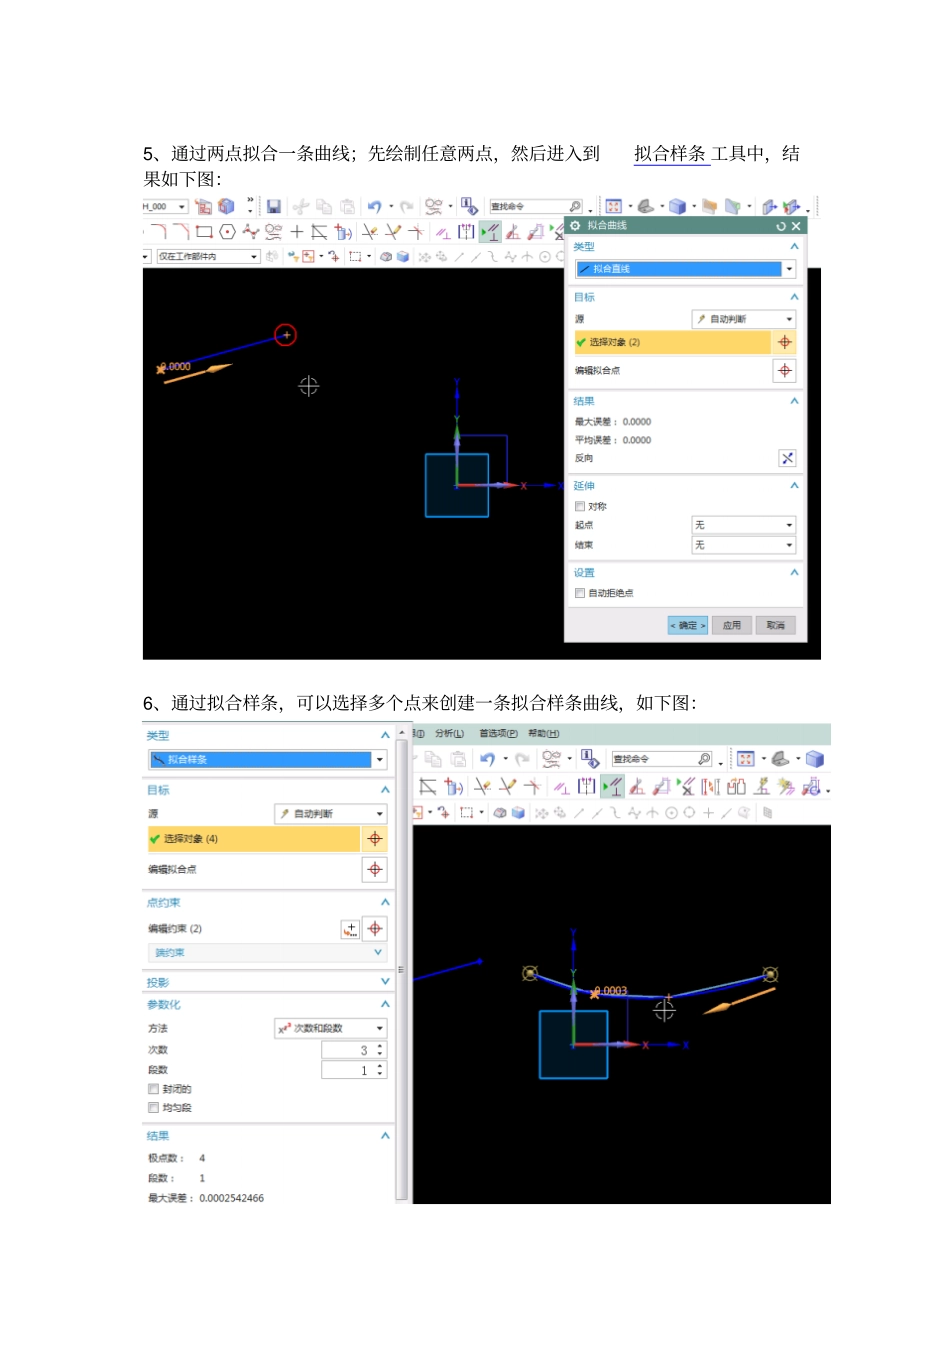Open the 自动判断 source dropdown in upper dialog
The height and width of the screenshot is (1345, 950).
coord(744,319)
